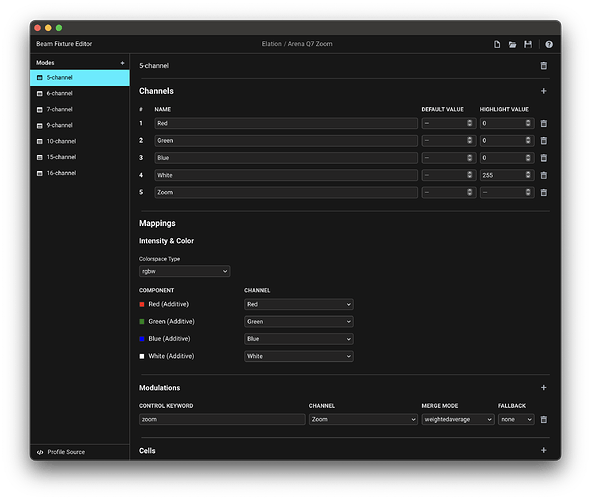Open the Colorspace Type rgbw dropdown

(184, 271)
